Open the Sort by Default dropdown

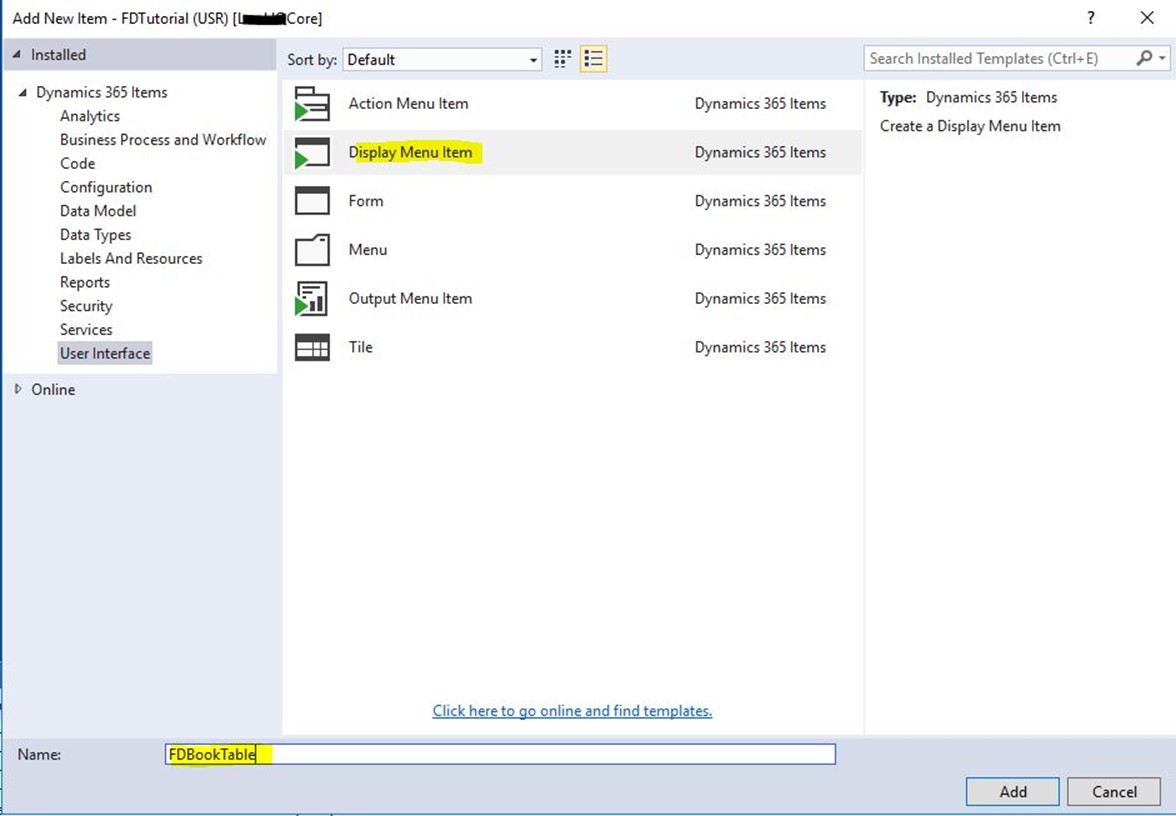pos(442,60)
